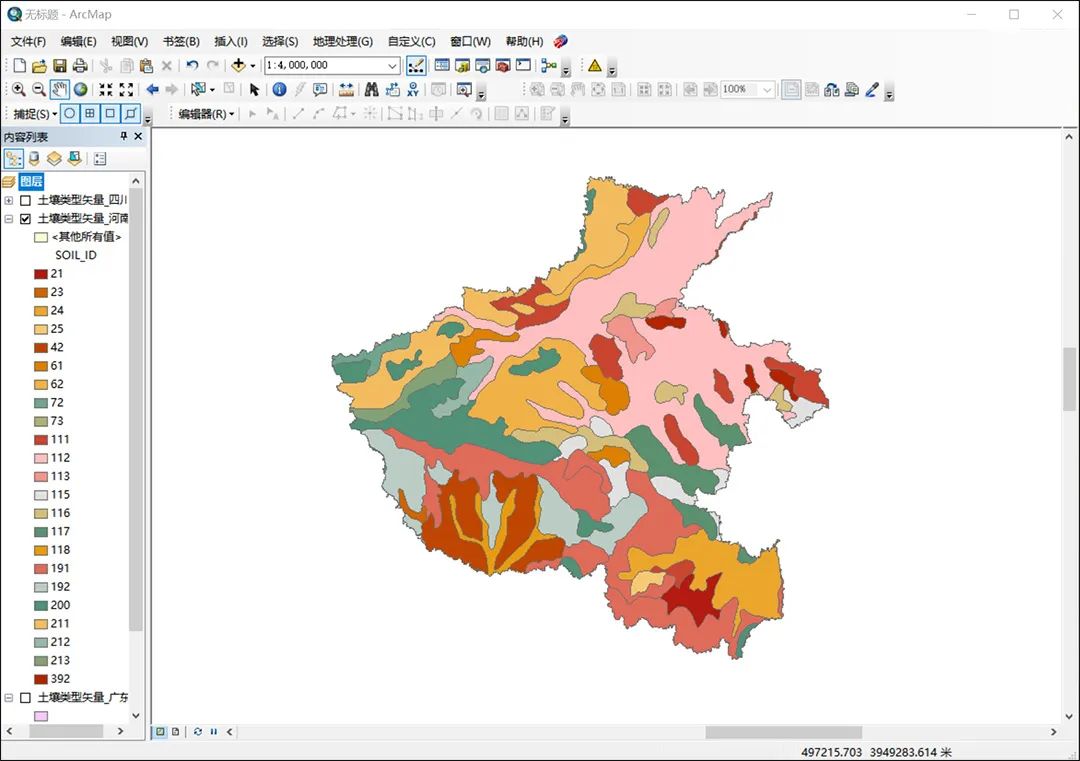Click the color swatch for soil 112
The image size is (1080, 761).
pos(41,458)
